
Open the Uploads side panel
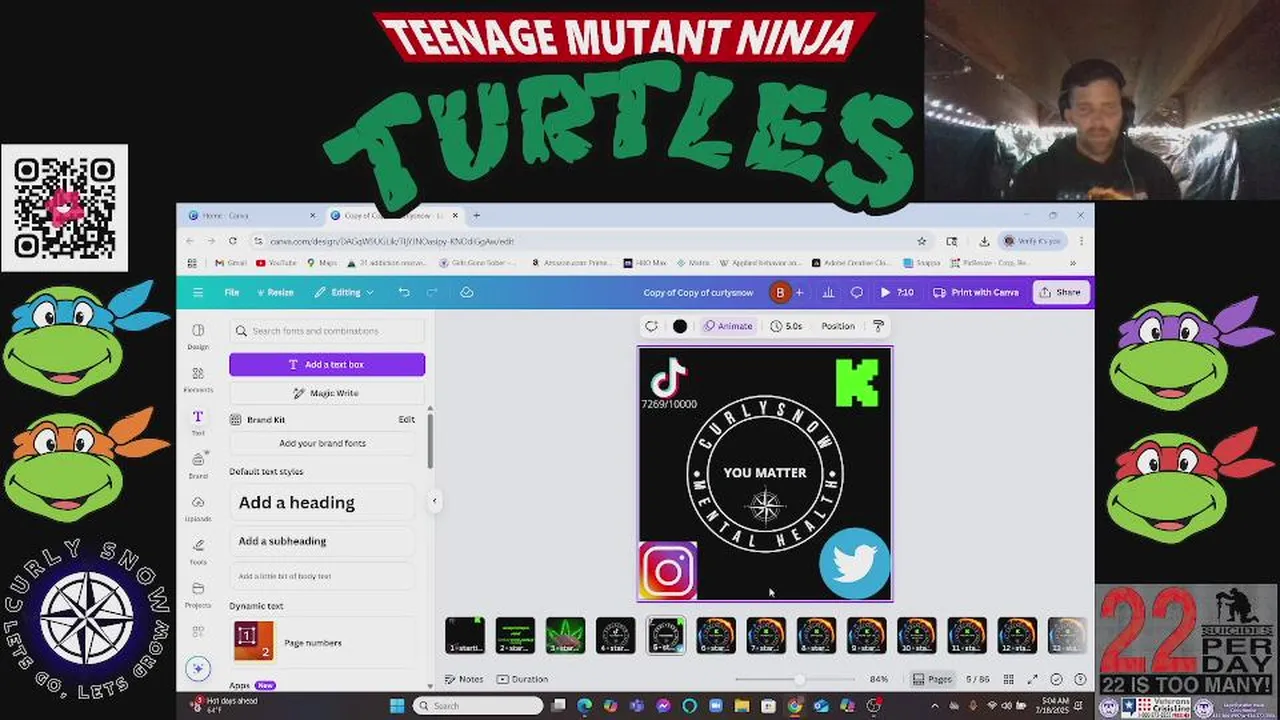(x=198, y=508)
